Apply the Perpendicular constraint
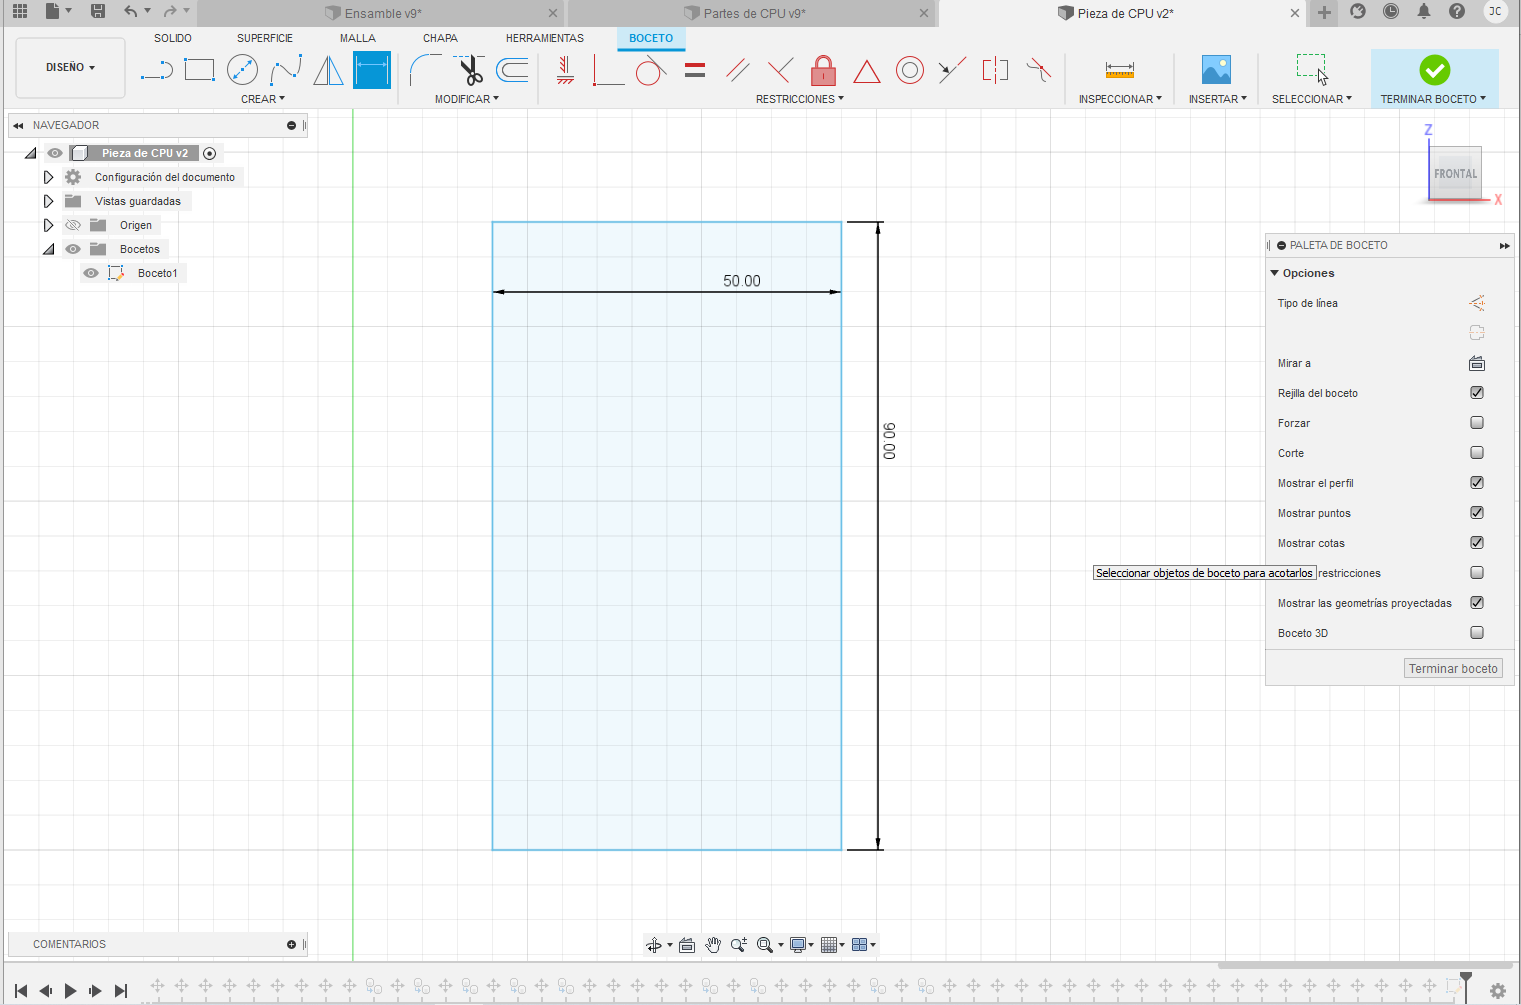1521x1005 pixels. (x=781, y=70)
